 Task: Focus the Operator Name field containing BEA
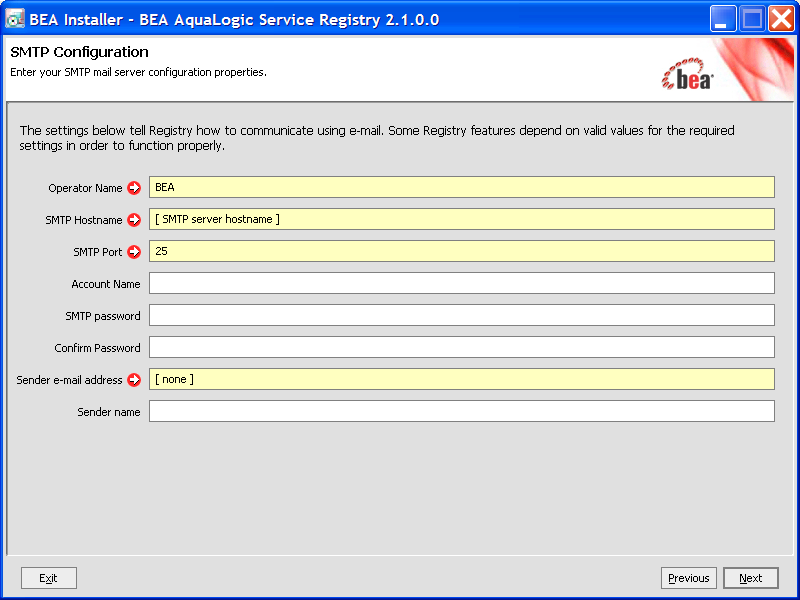[462, 187]
